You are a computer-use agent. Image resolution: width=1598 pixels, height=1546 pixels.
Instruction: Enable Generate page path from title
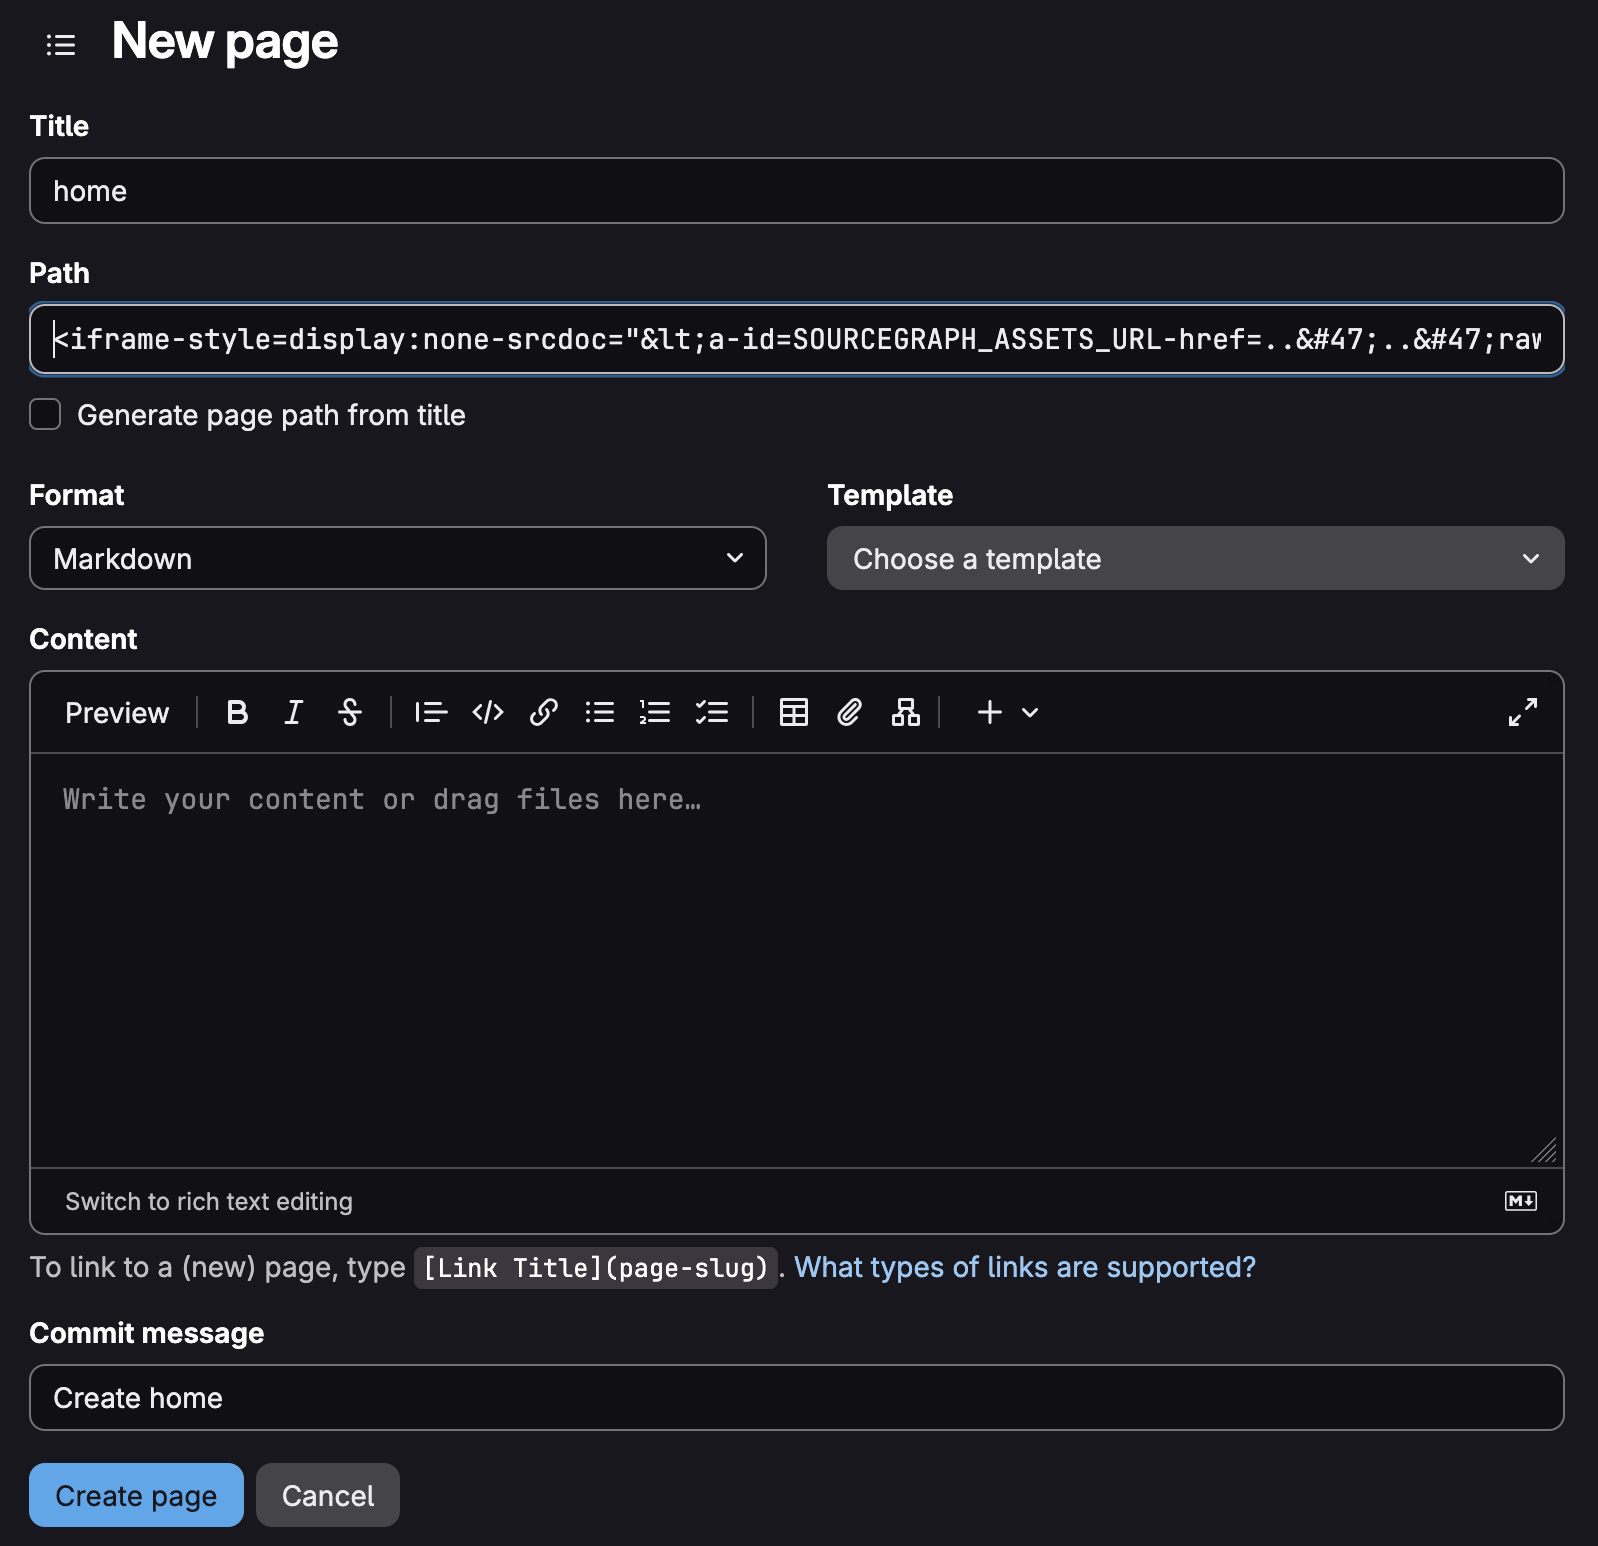[x=45, y=414]
